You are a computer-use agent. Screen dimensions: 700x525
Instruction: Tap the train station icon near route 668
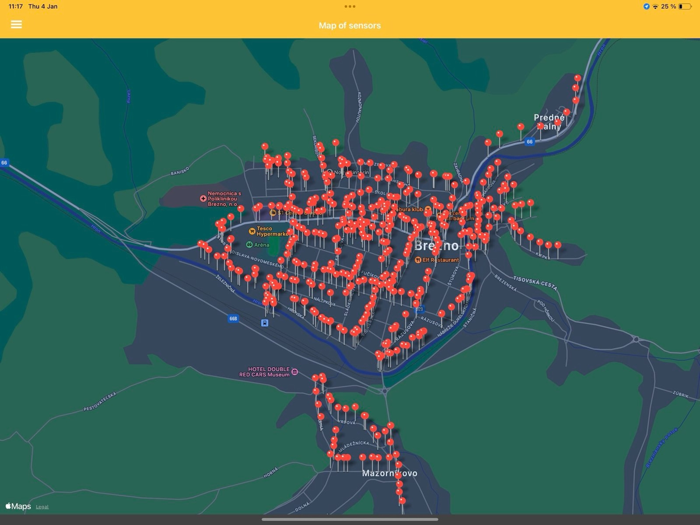tap(265, 322)
